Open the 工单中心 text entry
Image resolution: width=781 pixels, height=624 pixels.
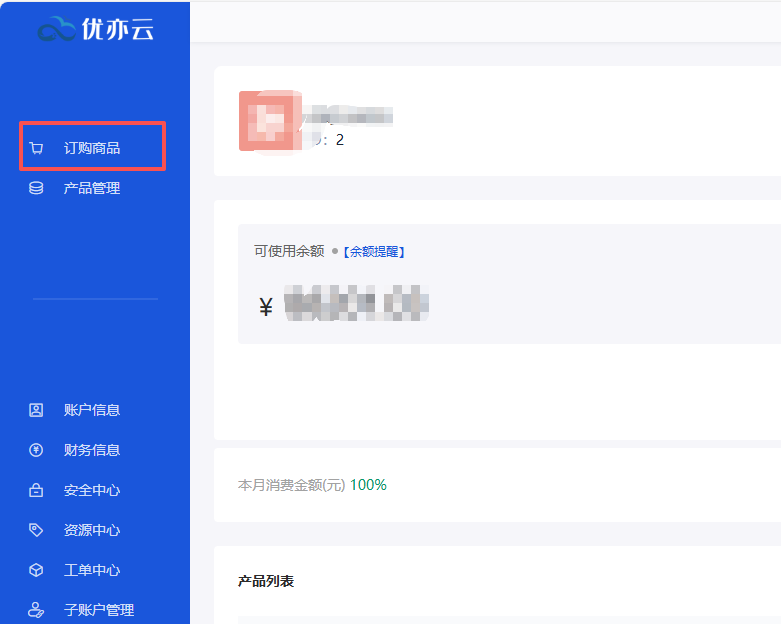tap(92, 570)
